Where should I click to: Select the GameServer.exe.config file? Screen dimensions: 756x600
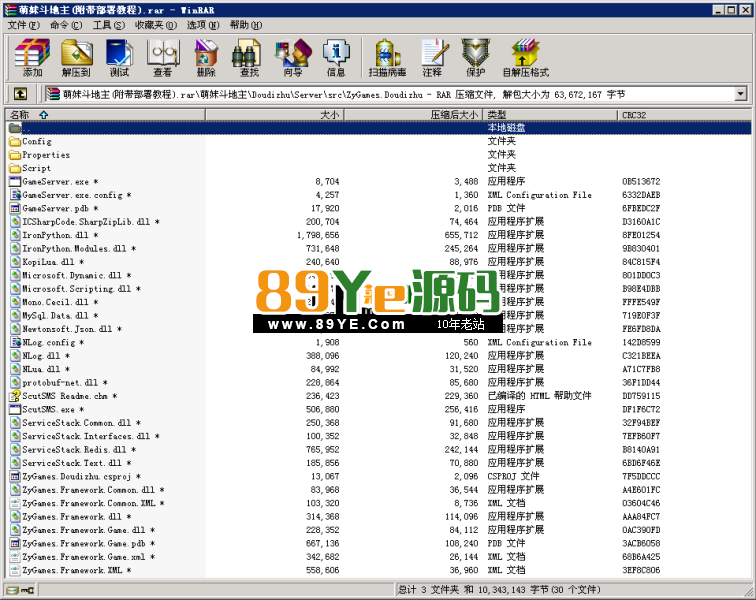point(378,195)
